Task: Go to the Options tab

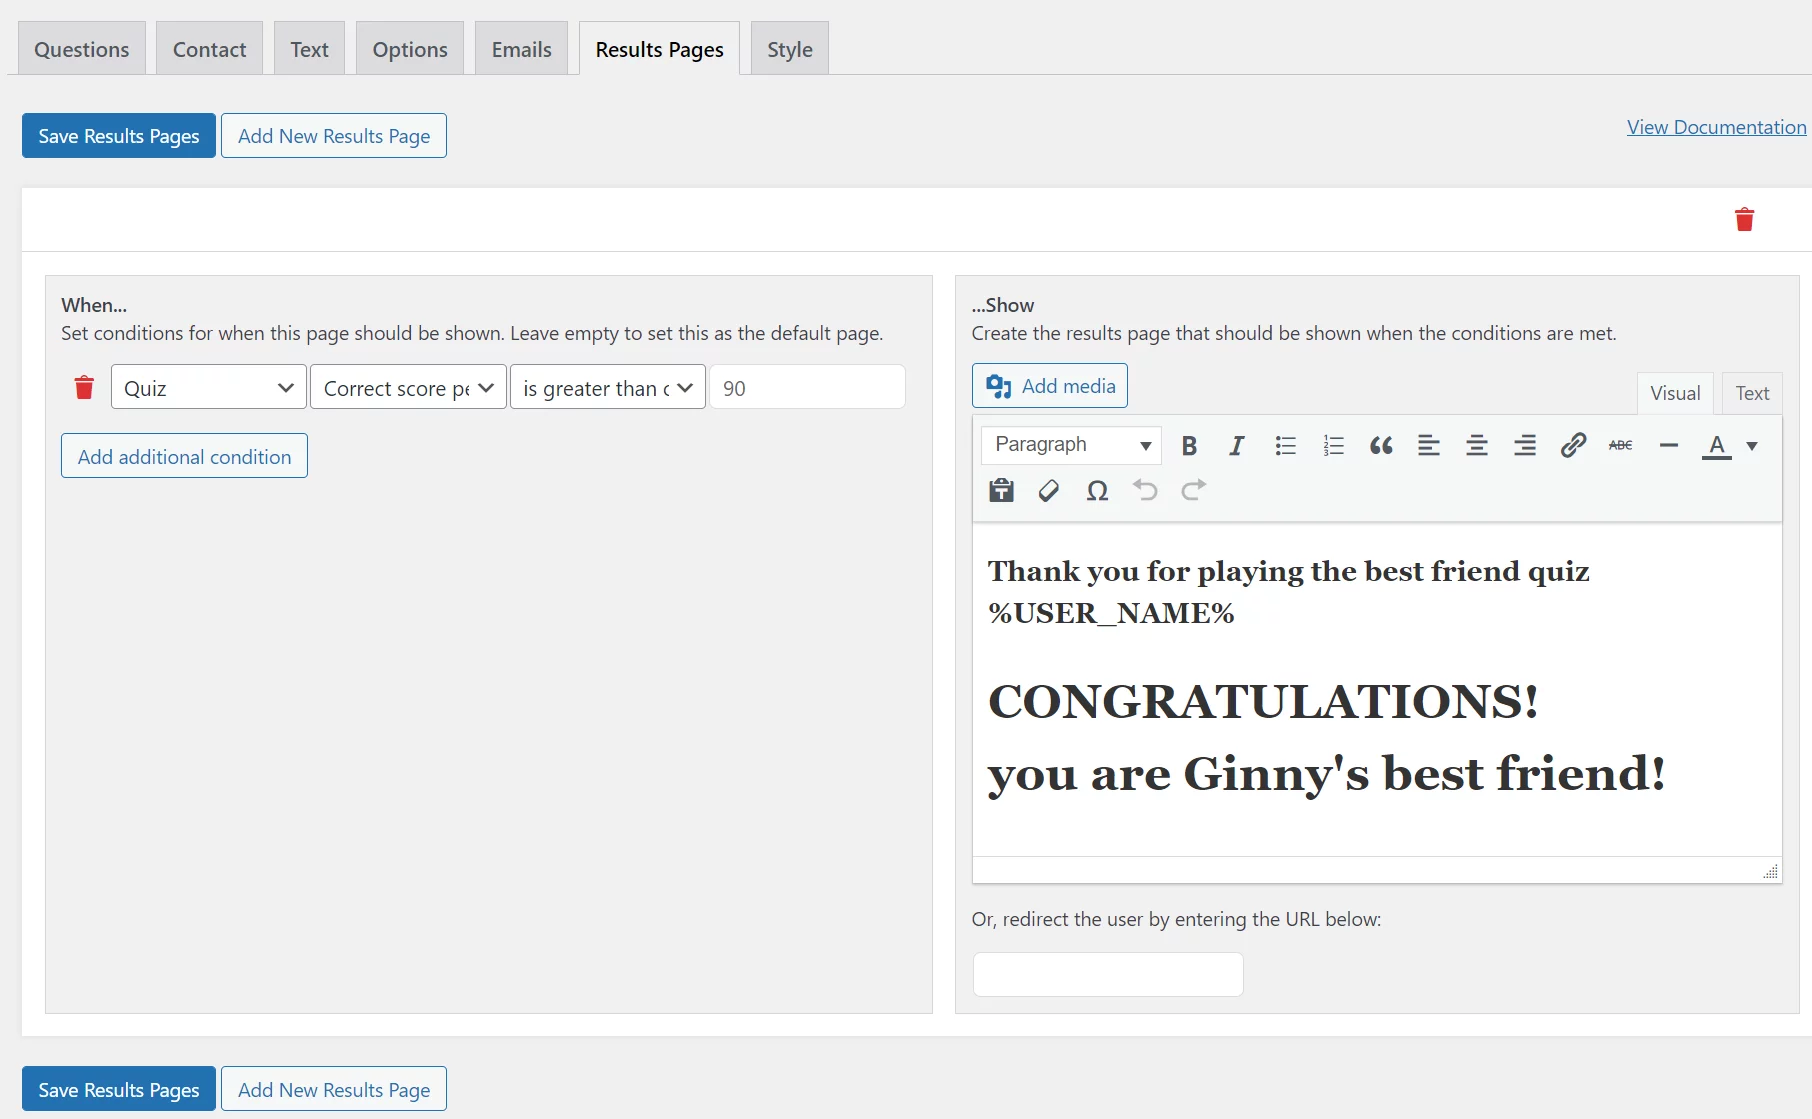Action: pyautogui.click(x=410, y=49)
